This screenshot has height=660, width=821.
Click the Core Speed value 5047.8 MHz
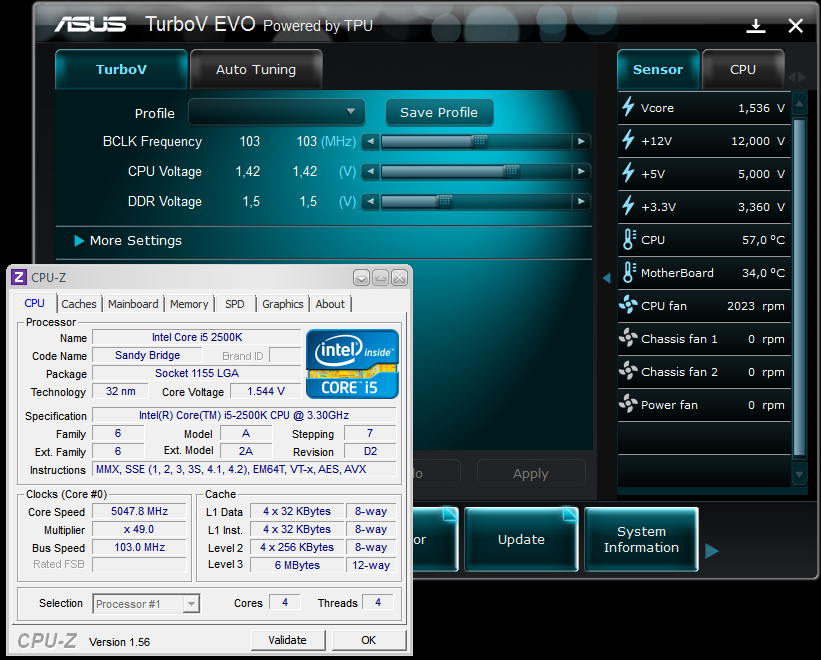(139, 511)
